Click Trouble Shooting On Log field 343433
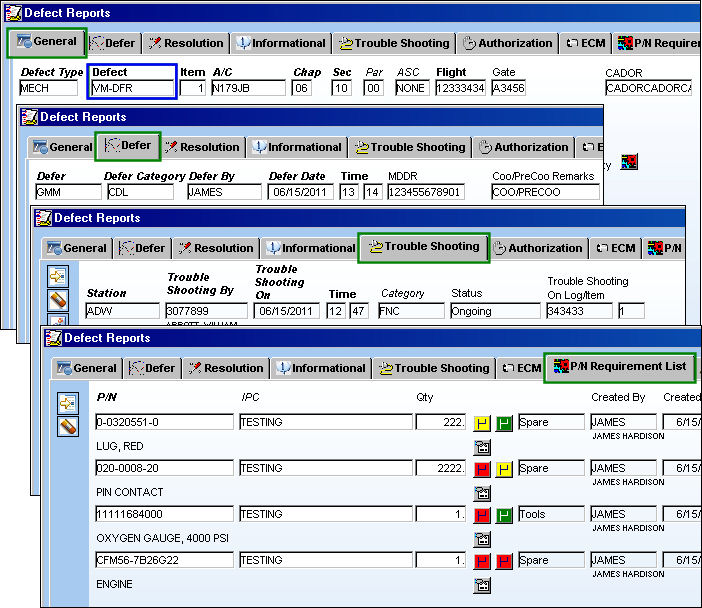This screenshot has height=608, width=702. point(579,311)
